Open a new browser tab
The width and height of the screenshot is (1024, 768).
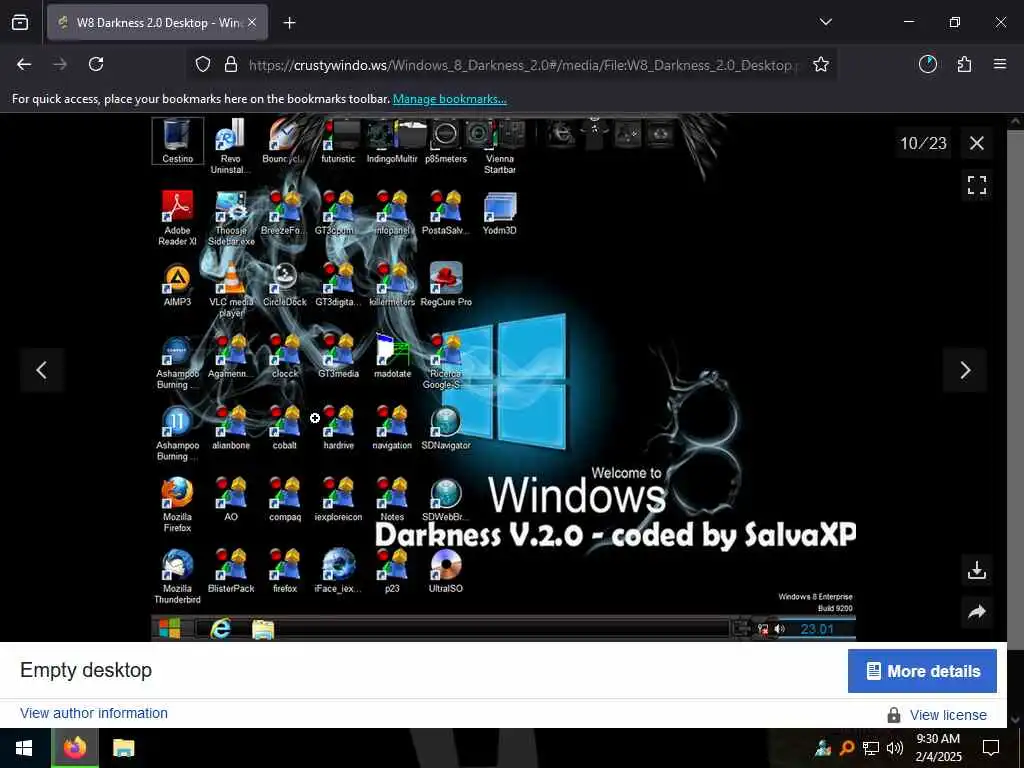289,23
